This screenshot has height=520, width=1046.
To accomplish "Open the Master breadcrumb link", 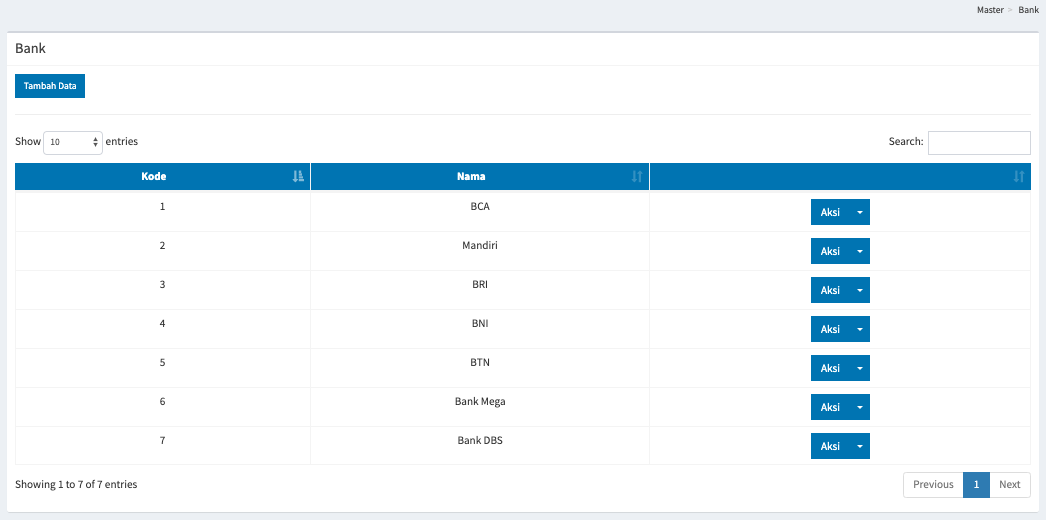I will tap(990, 10).
